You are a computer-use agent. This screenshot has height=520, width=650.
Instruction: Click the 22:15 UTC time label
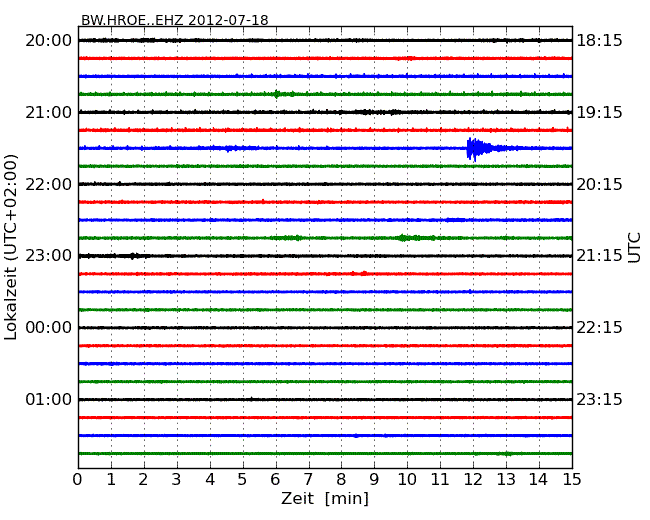599,328
